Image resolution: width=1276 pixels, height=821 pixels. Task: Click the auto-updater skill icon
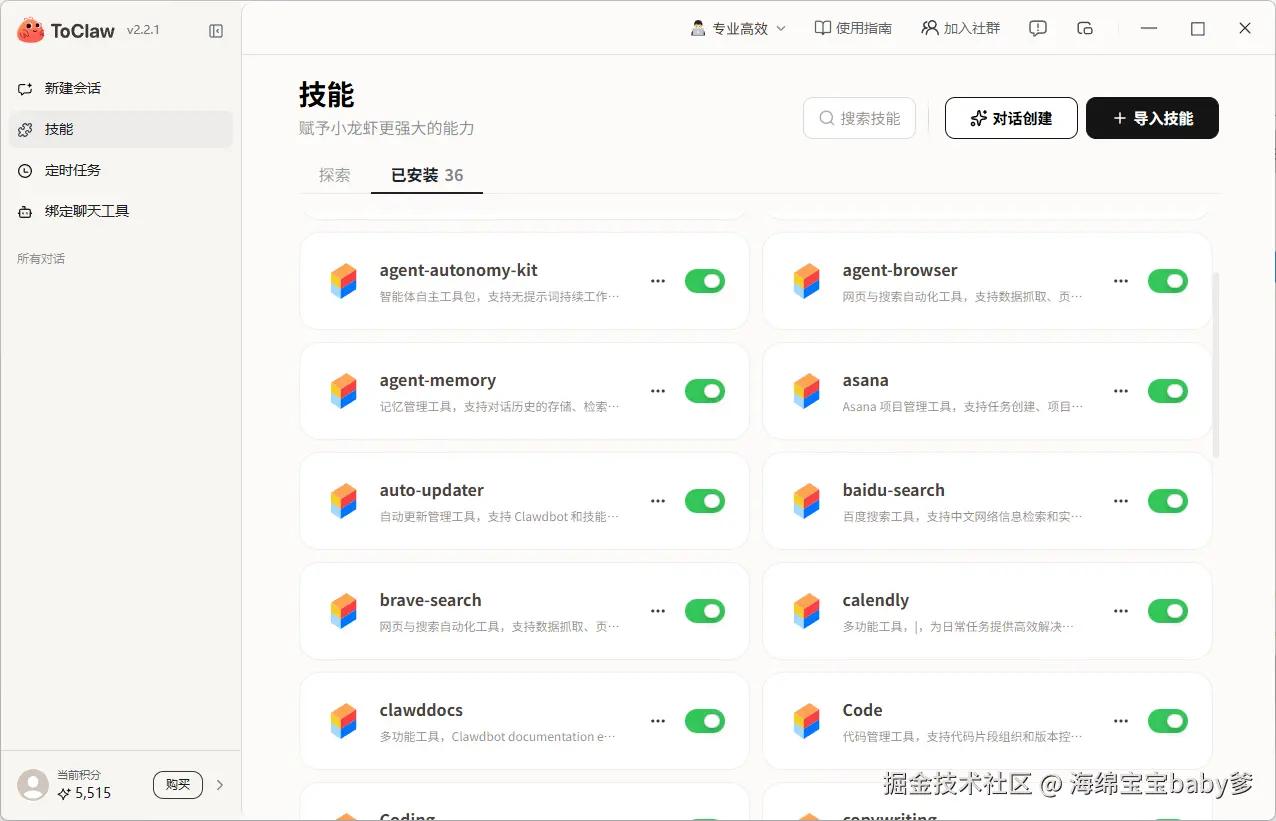pyautogui.click(x=344, y=501)
